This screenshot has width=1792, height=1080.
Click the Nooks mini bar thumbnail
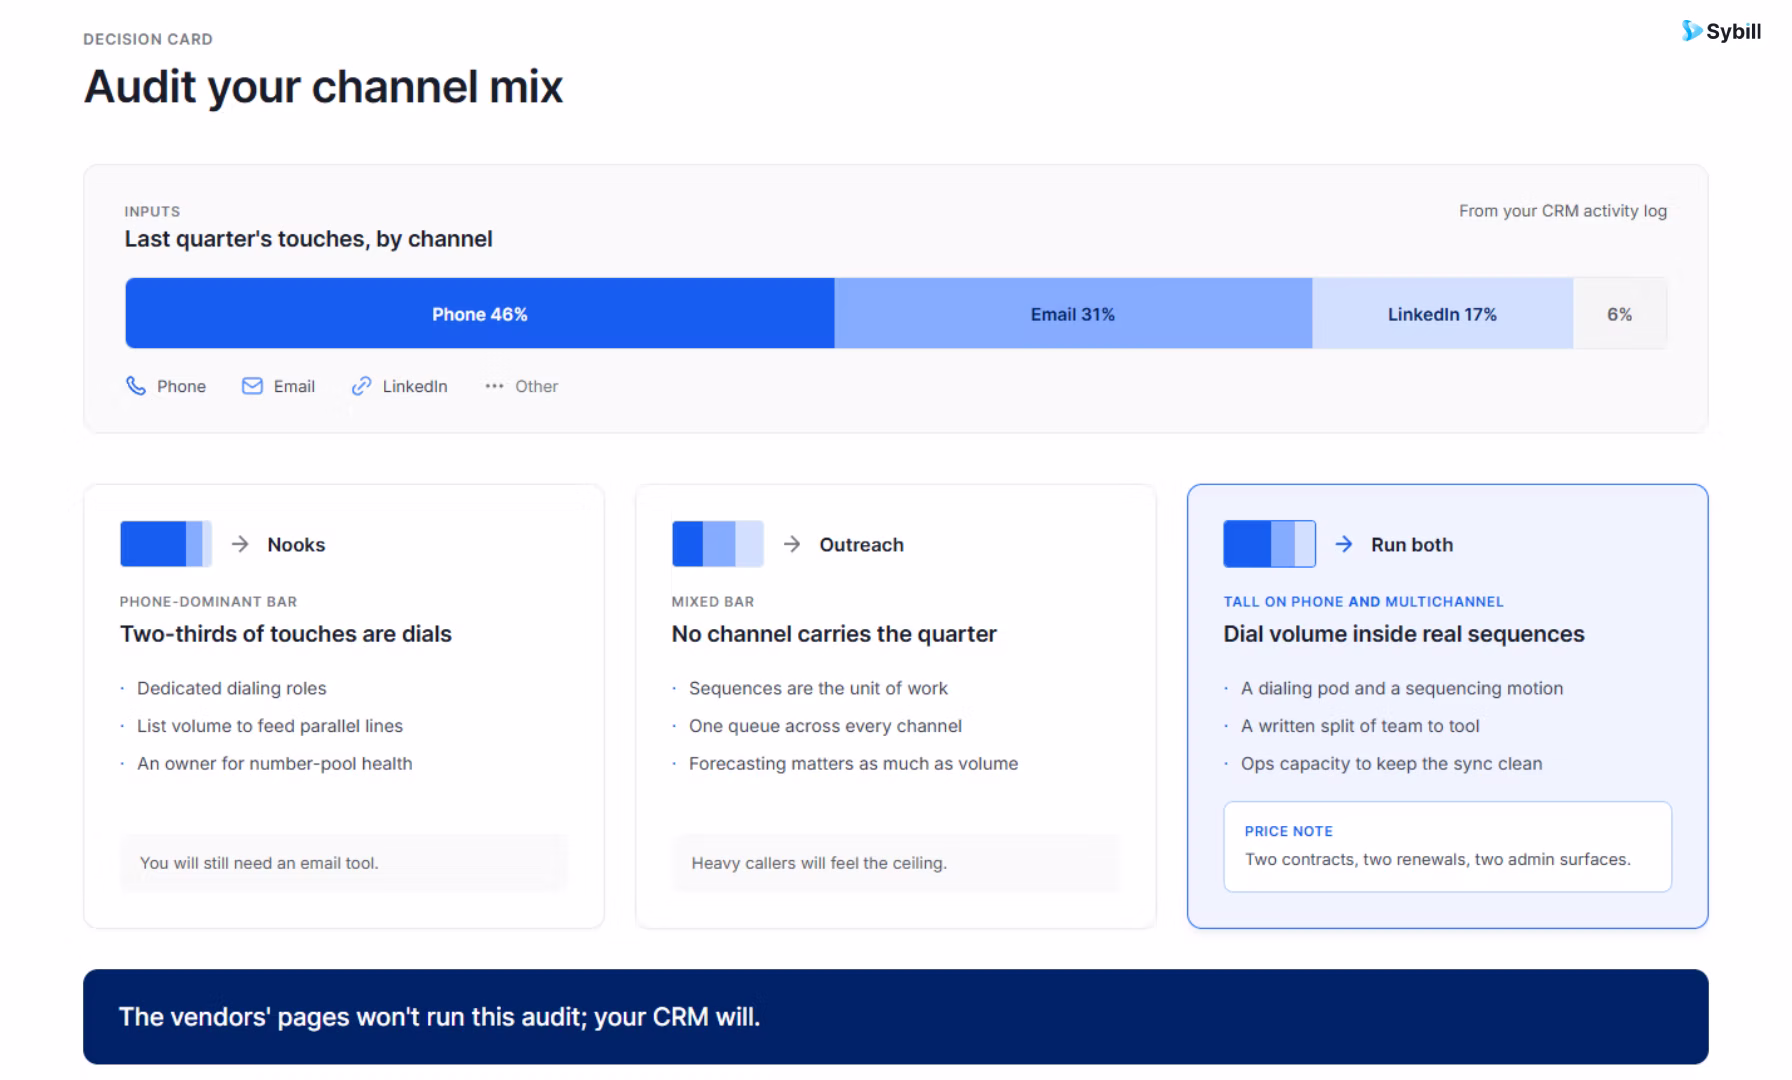coord(166,544)
